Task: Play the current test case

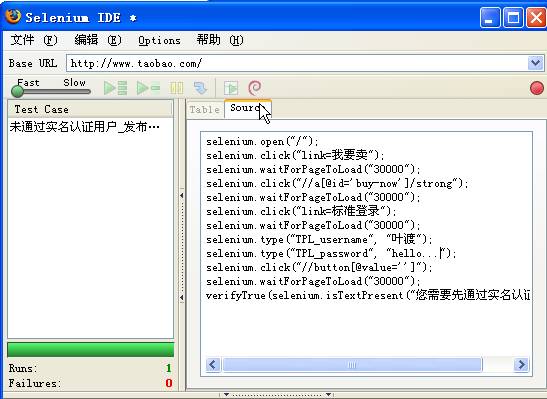Action: pos(148,88)
